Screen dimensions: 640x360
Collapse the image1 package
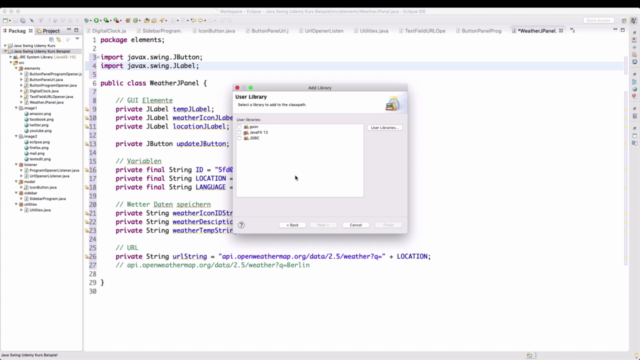[x=16, y=108]
